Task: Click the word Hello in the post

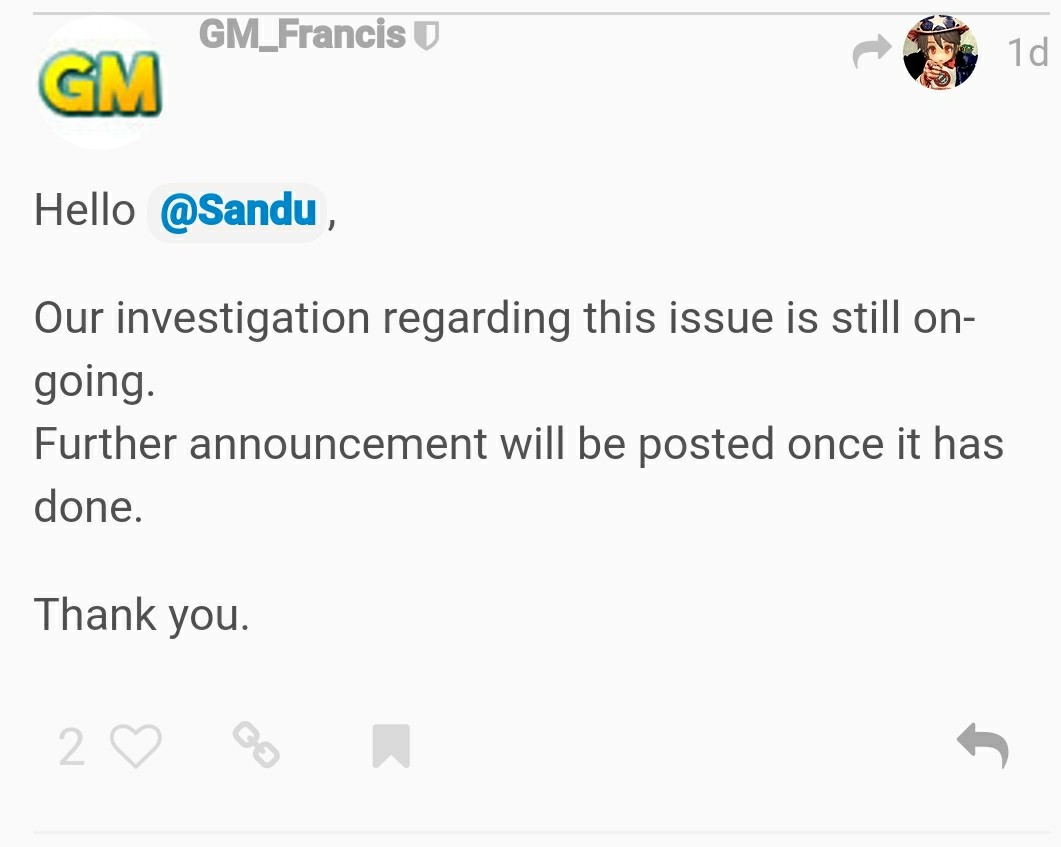Action: point(84,211)
